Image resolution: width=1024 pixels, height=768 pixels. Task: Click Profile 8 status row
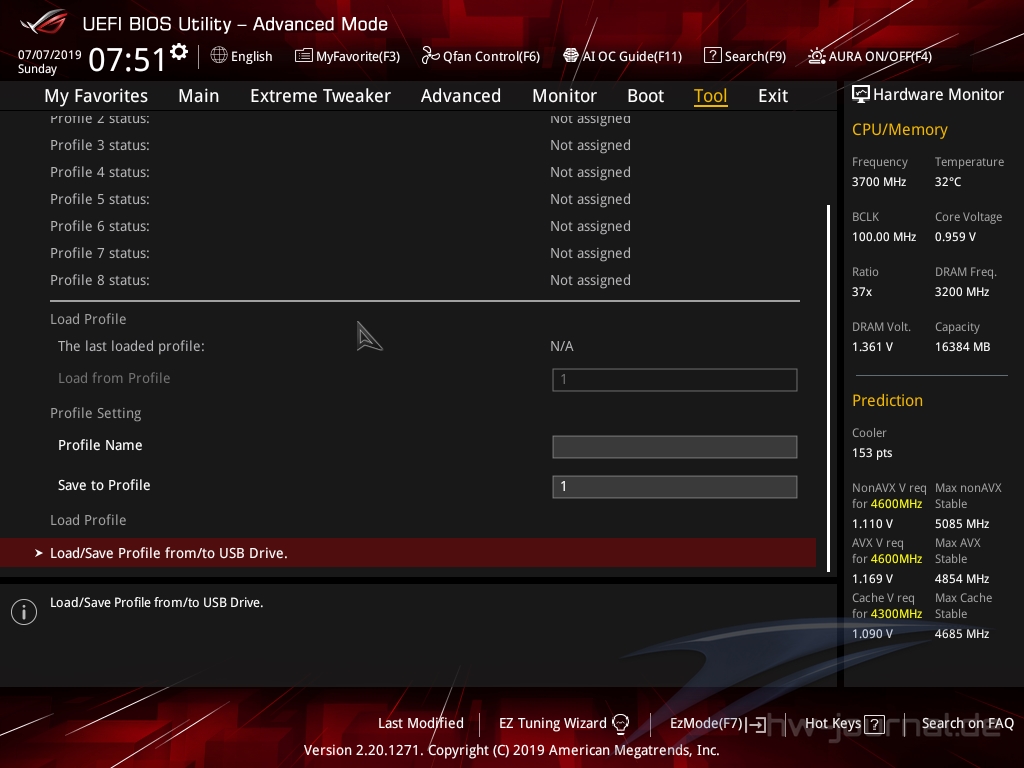pyautogui.click(x=424, y=280)
